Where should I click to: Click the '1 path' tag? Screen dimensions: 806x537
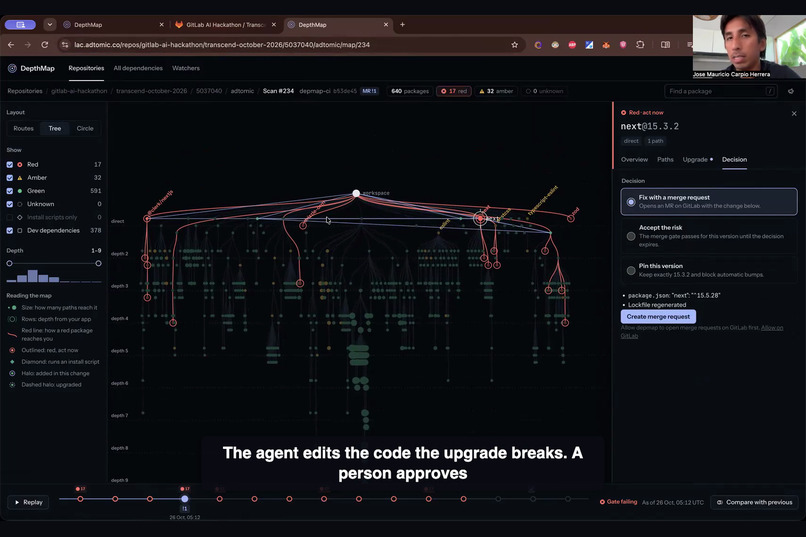(655, 141)
